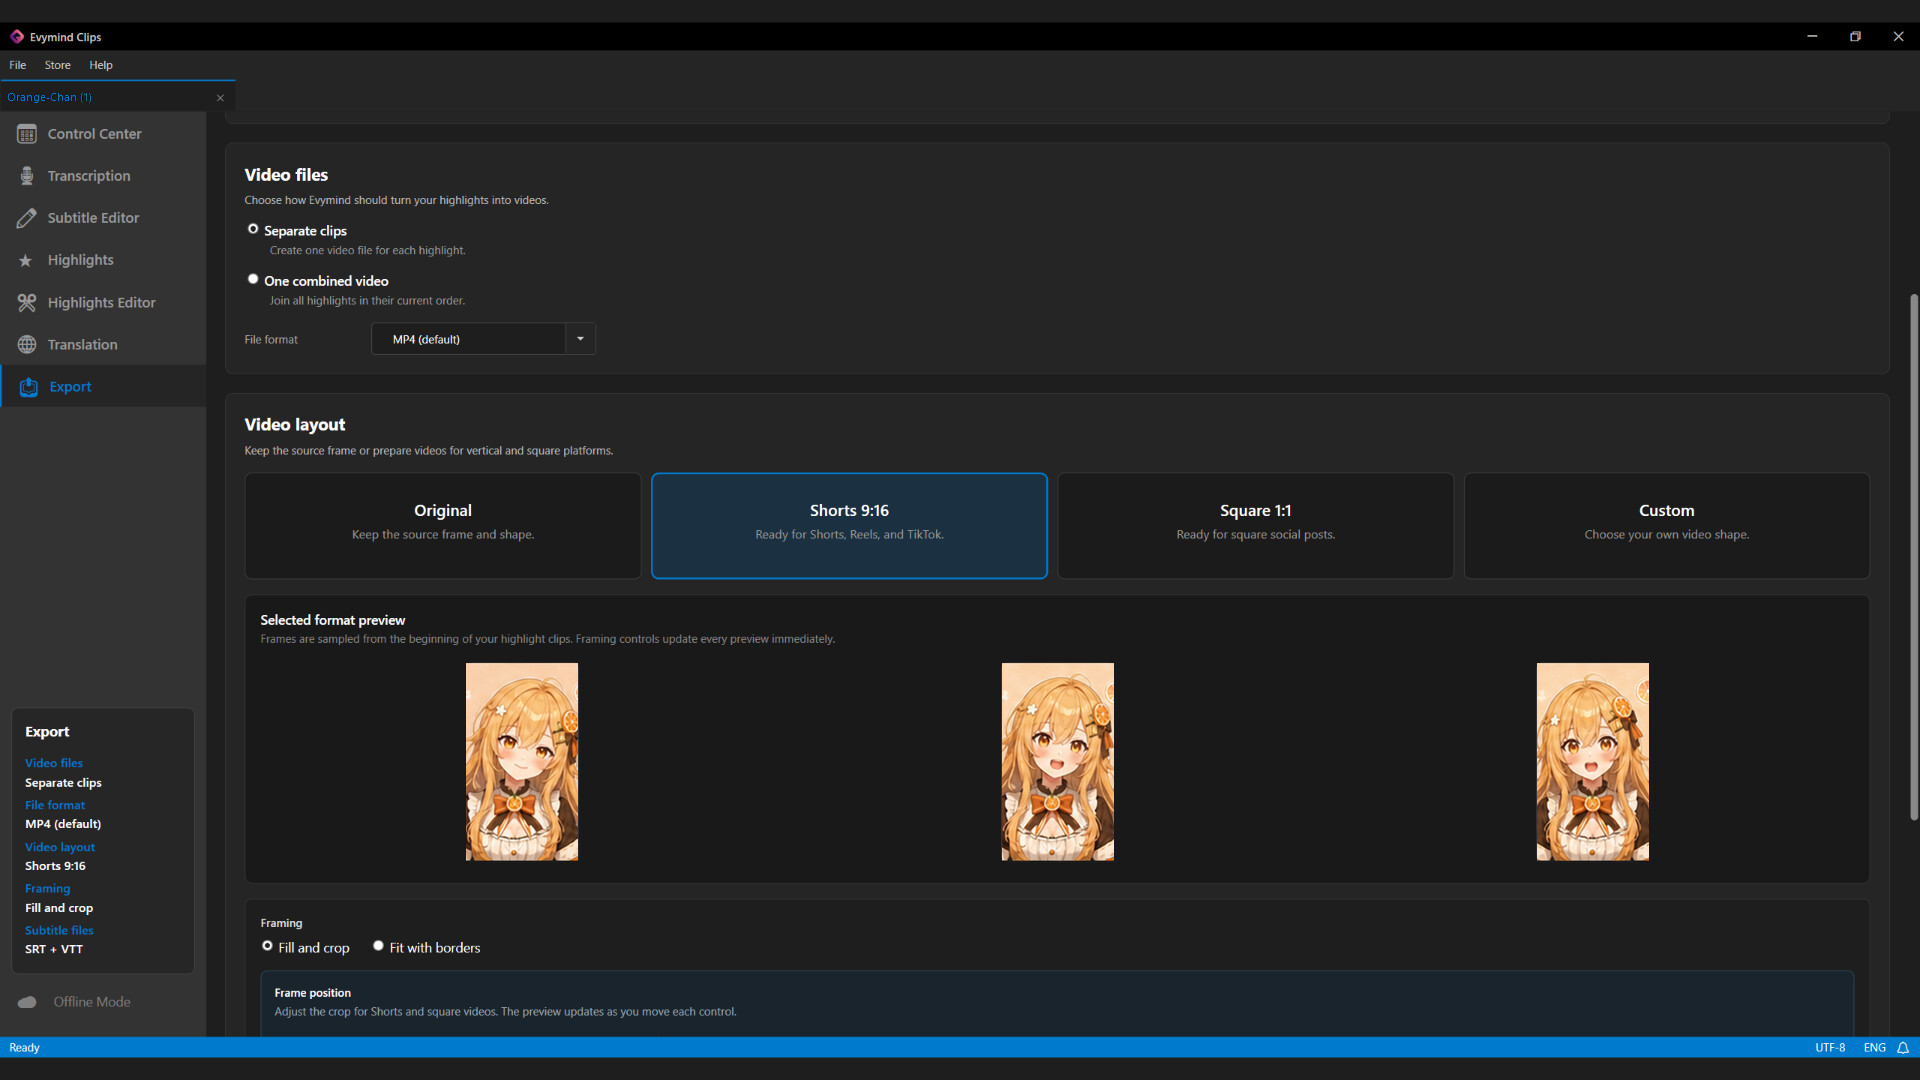Click the third preview thumbnail
Viewport: 1920px width, 1080px height.
coord(1593,762)
